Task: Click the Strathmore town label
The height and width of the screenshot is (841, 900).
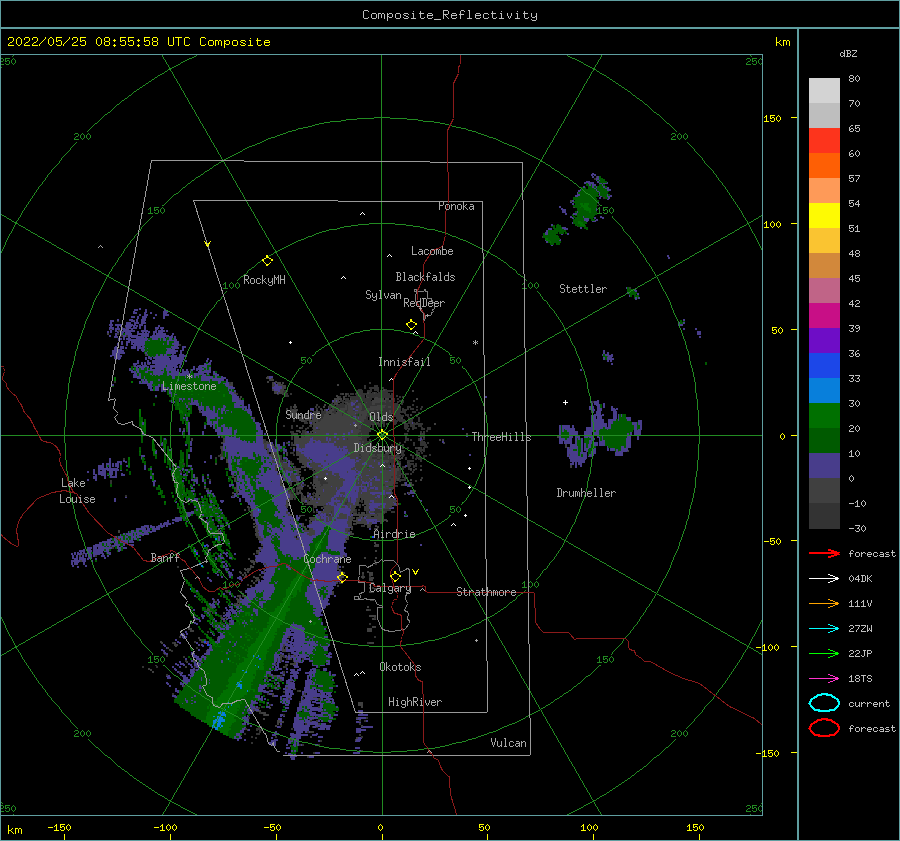Action: [x=486, y=592]
